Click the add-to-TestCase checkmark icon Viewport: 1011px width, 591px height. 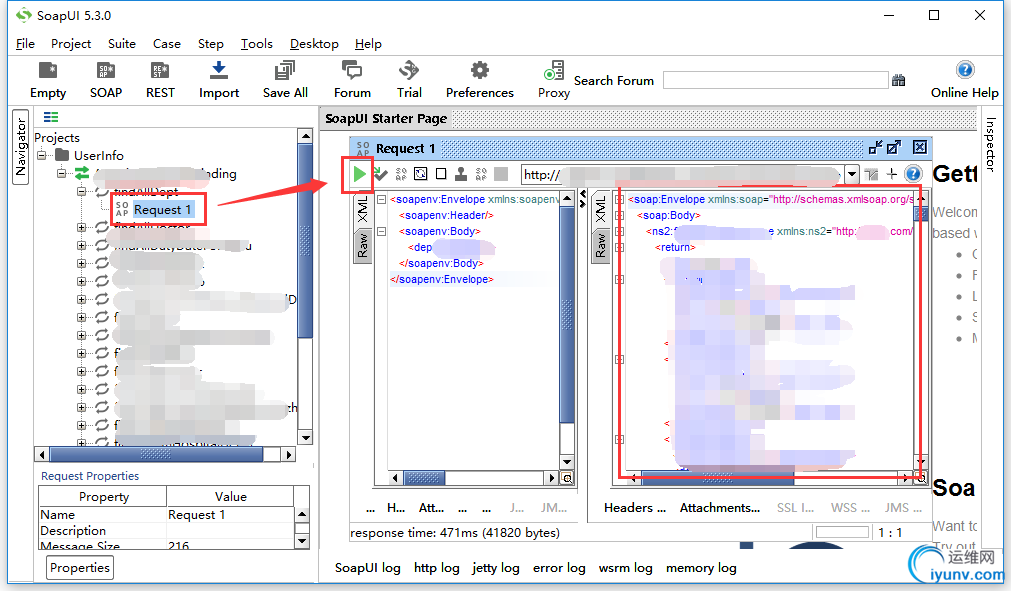pyautogui.click(x=380, y=174)
